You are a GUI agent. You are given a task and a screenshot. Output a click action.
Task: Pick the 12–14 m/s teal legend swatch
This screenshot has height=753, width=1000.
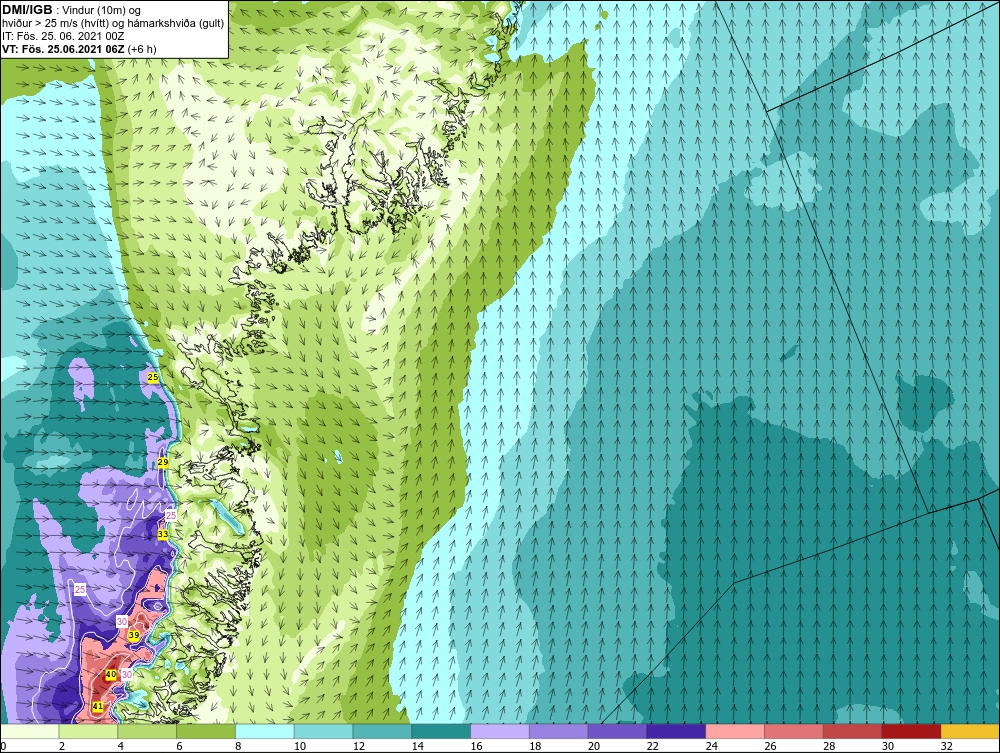(382, 731)
